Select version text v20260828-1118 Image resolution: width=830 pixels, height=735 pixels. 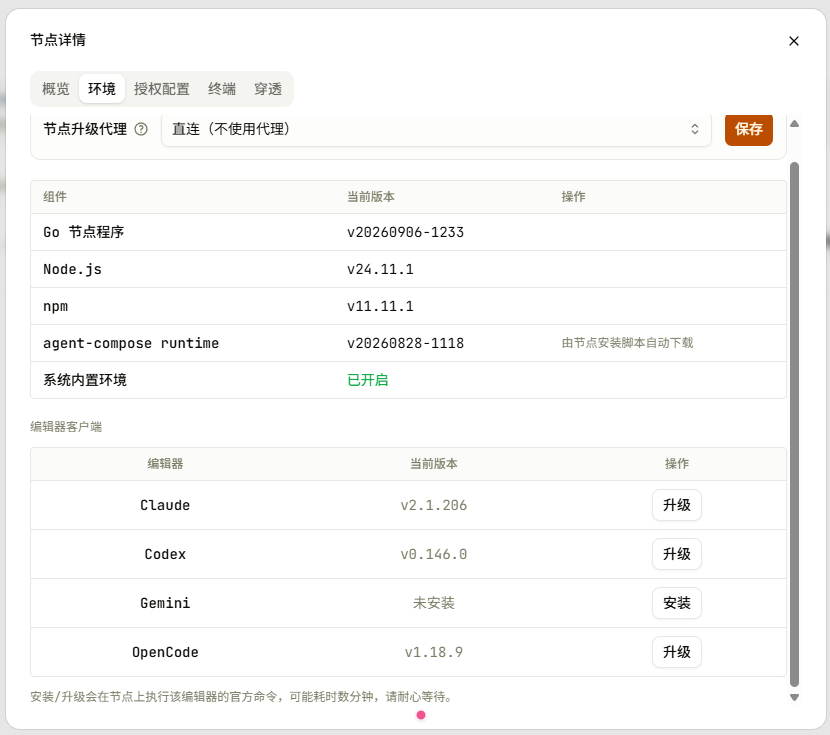coord(405,343)
